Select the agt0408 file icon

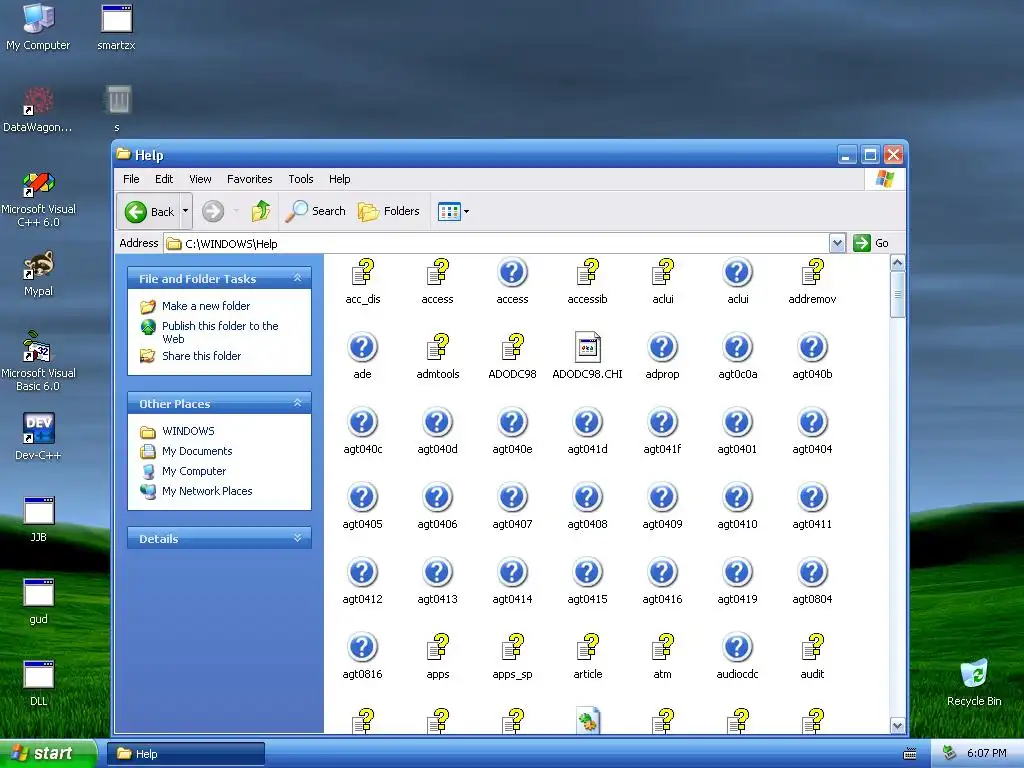click(x=587, y=498)
